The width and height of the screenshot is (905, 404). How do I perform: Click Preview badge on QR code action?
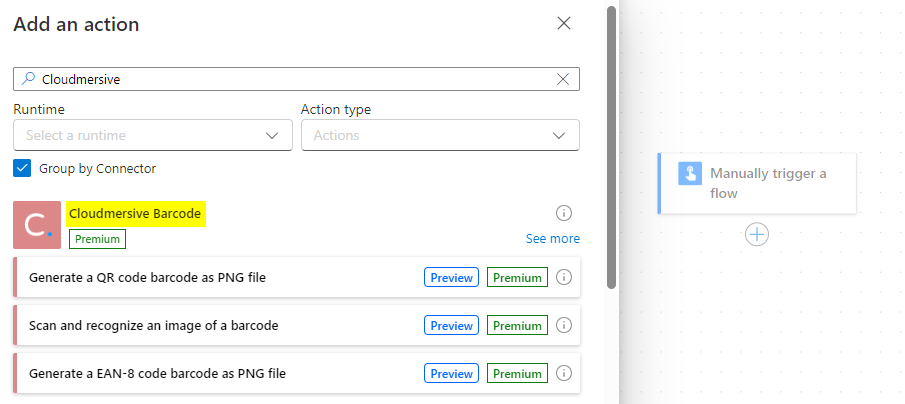click(451, 278)
